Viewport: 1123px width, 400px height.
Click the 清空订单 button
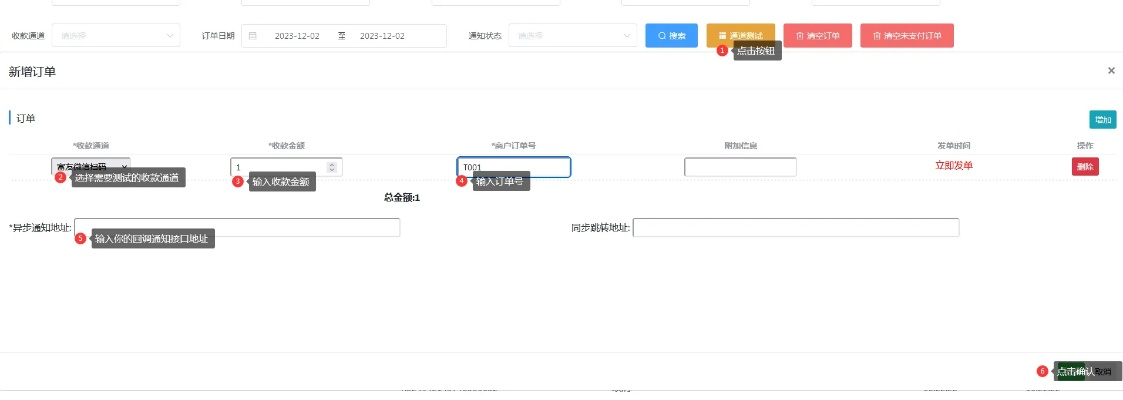817,36
